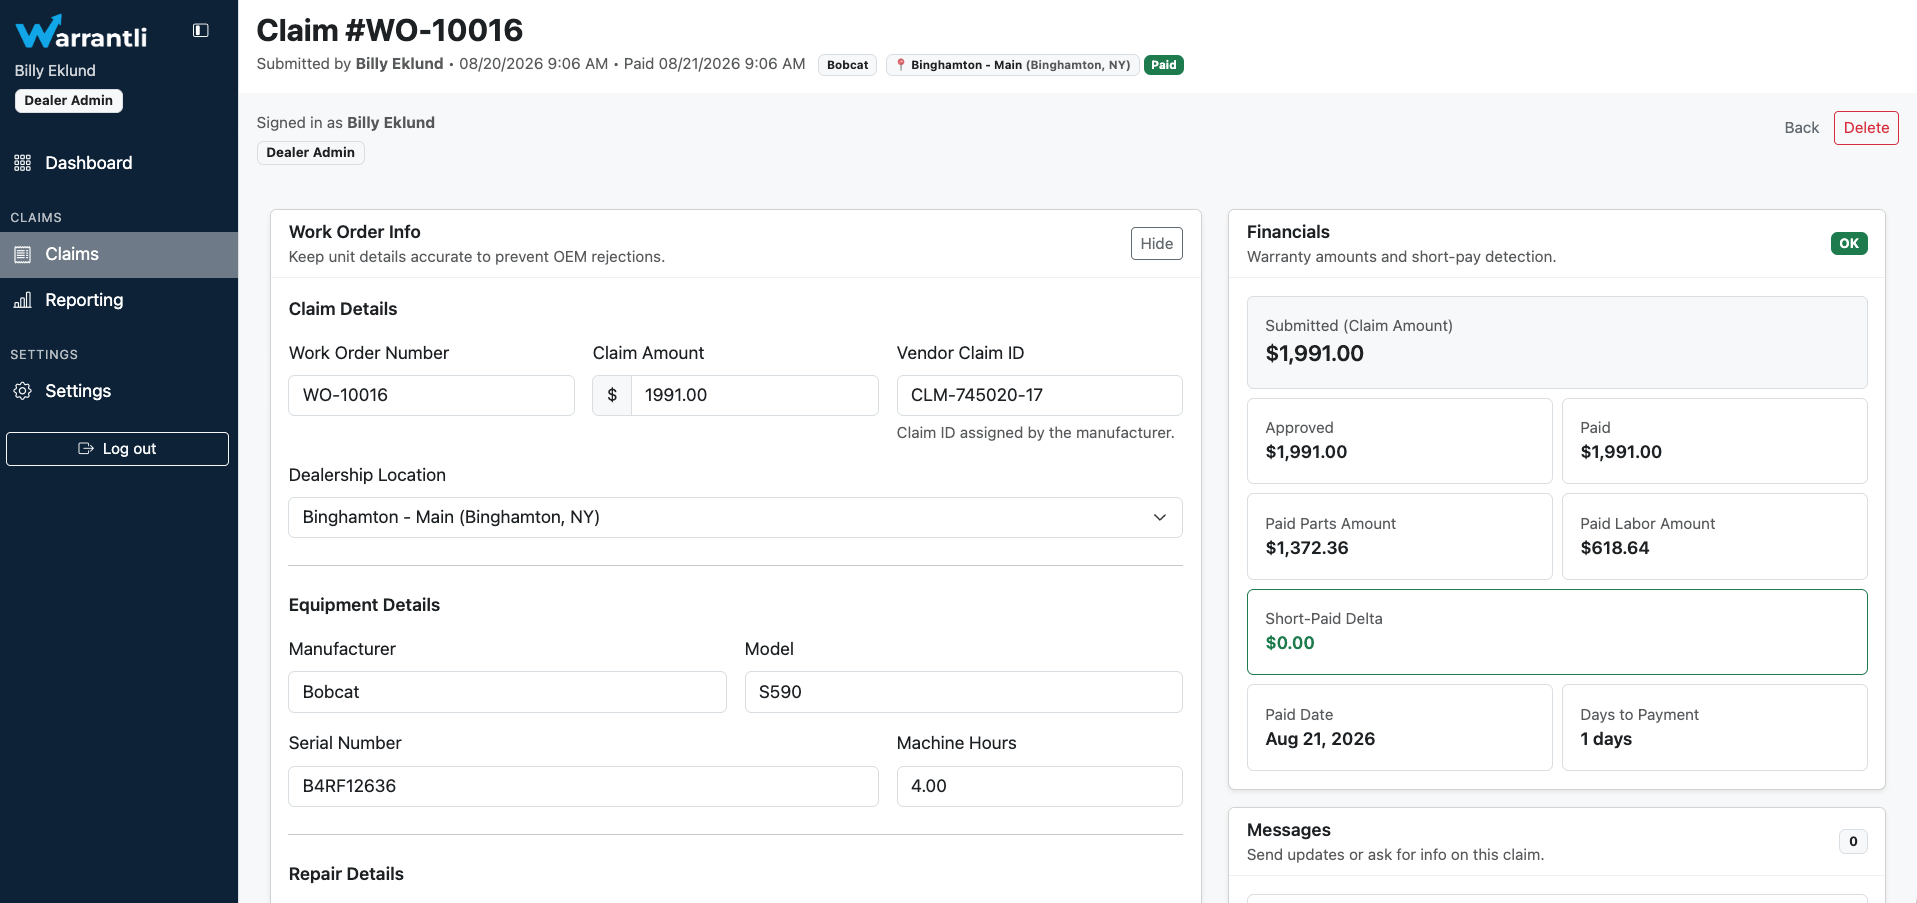Click the Messages count badge

pos(1853,842)
